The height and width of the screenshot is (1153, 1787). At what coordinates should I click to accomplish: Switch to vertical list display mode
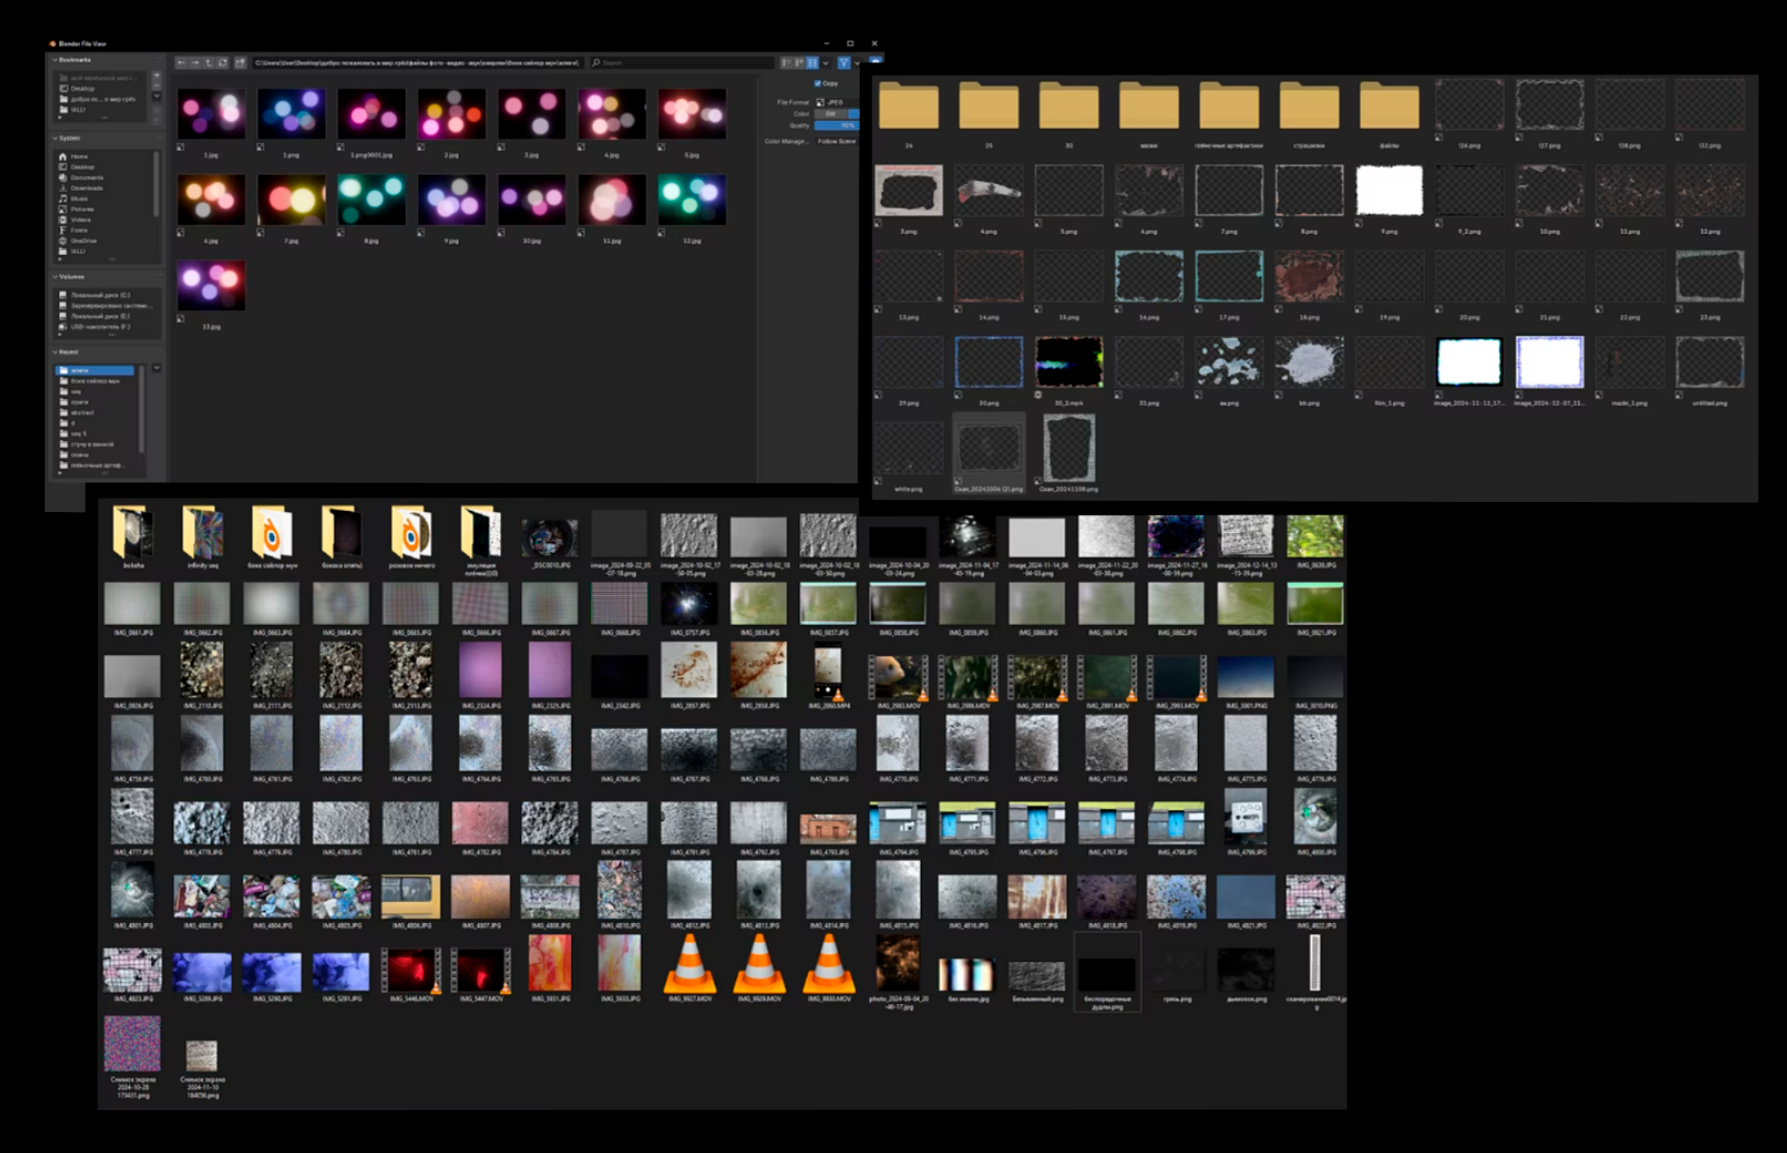[786, 63]
